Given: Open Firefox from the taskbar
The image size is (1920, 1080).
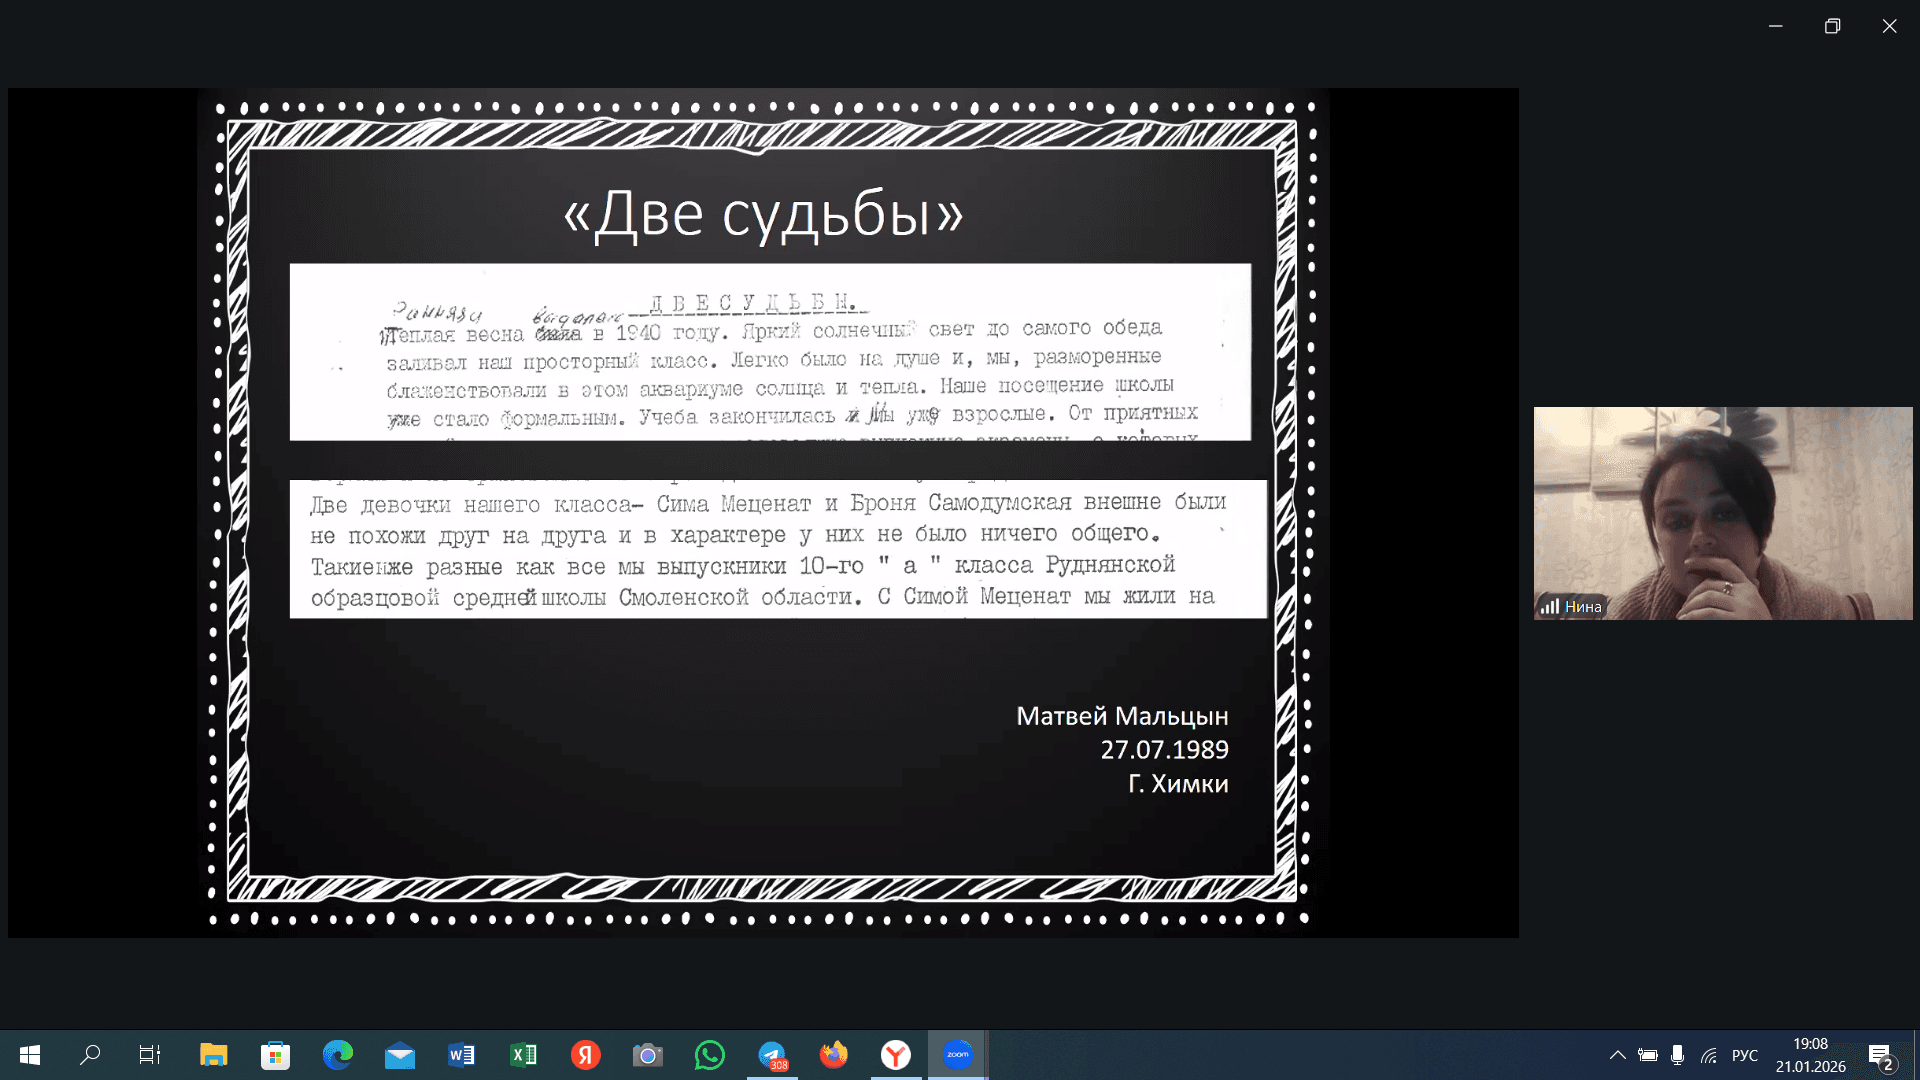Looking at the screenshot, I should point(834,1055).
